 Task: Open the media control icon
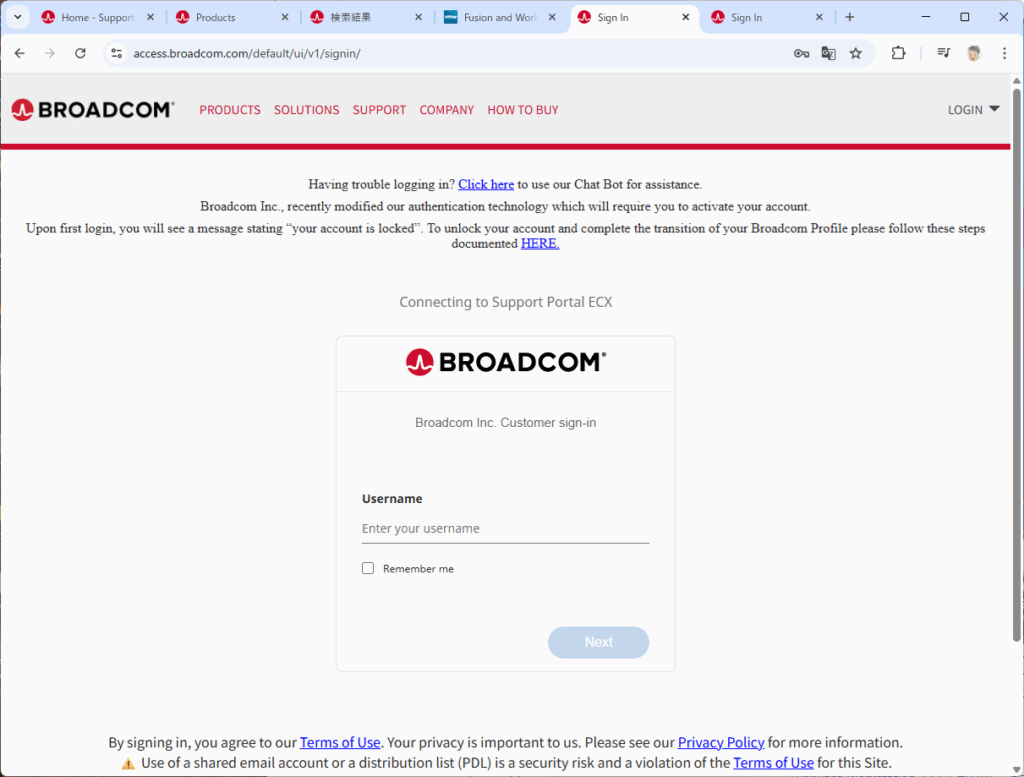coord(944,54)
